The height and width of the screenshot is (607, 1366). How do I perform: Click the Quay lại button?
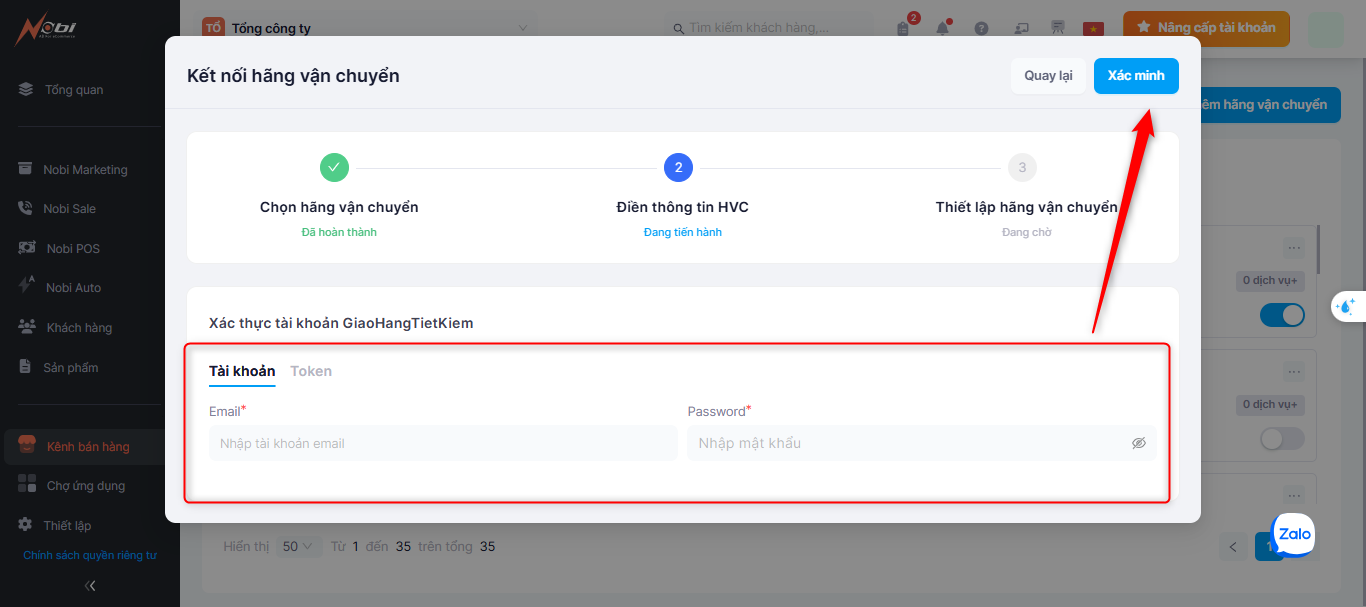(x=1048, y=76)
